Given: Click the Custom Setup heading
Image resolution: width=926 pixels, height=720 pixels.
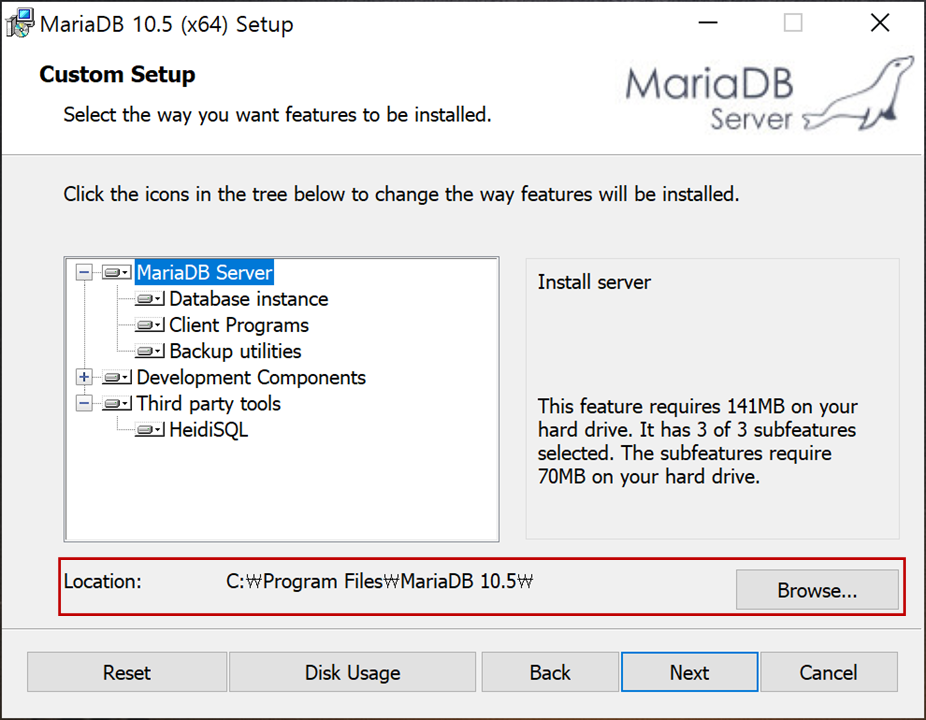Looking at the screenshot, I should pos(117,74).
